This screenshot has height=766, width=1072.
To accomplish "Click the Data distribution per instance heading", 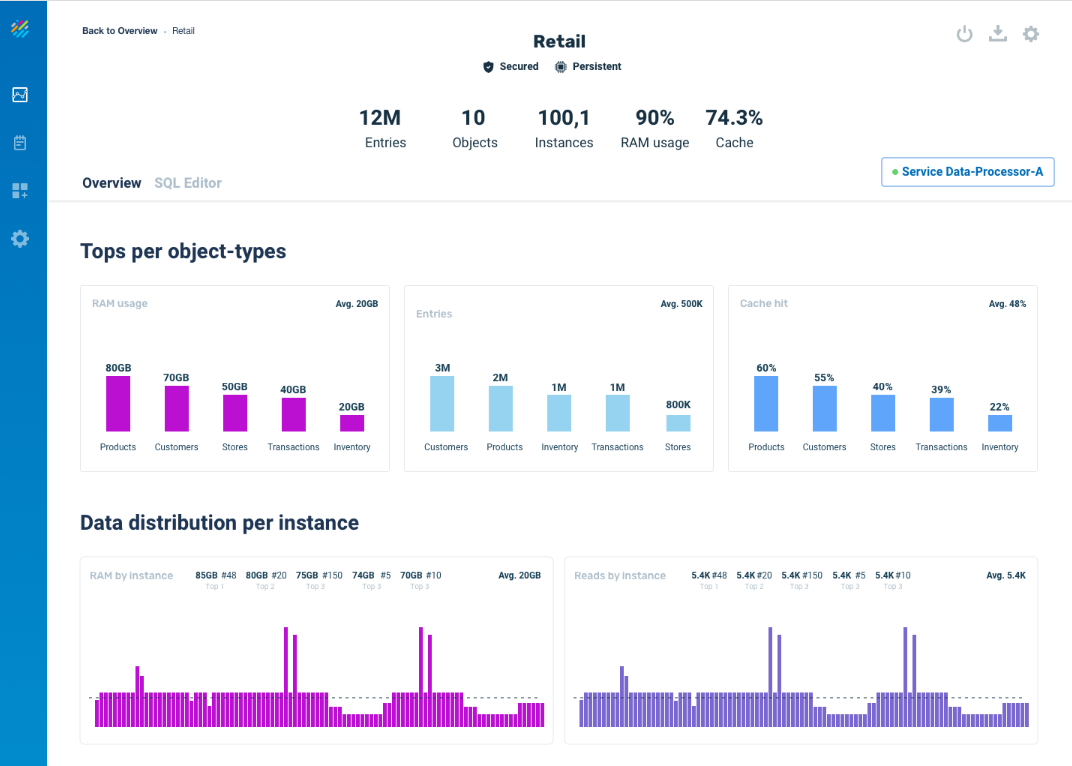I will click(x=219, y=523).
